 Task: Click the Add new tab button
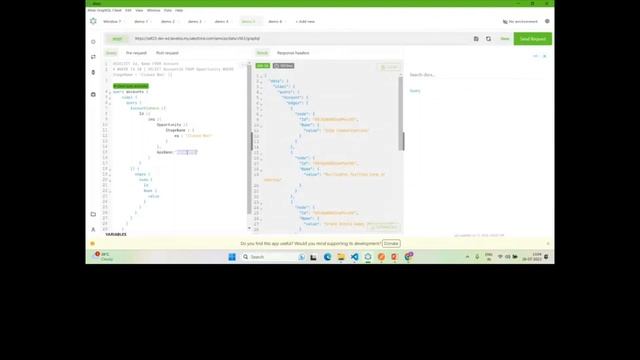305,22
